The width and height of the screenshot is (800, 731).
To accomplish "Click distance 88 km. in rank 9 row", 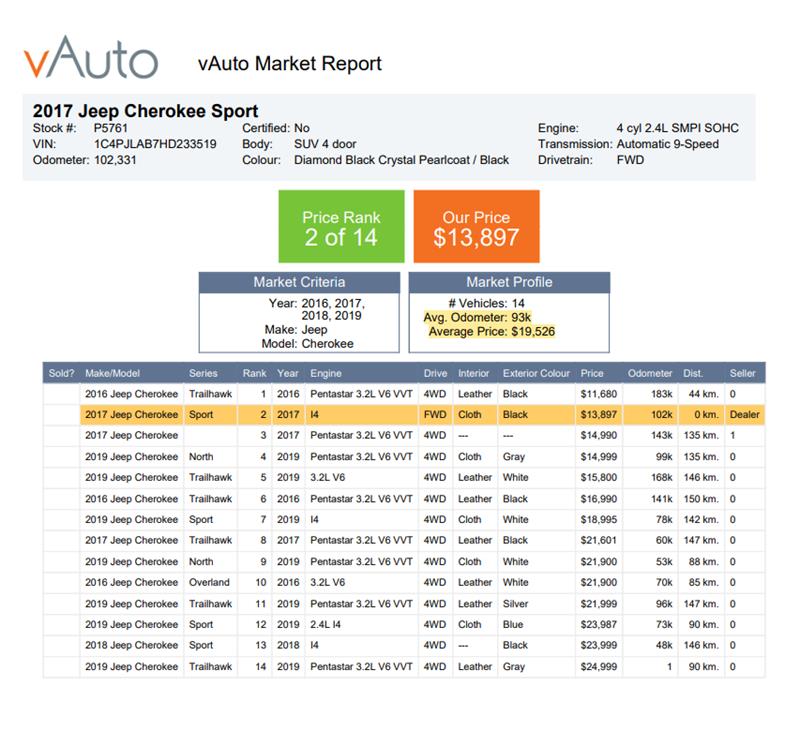I will 704,561.
